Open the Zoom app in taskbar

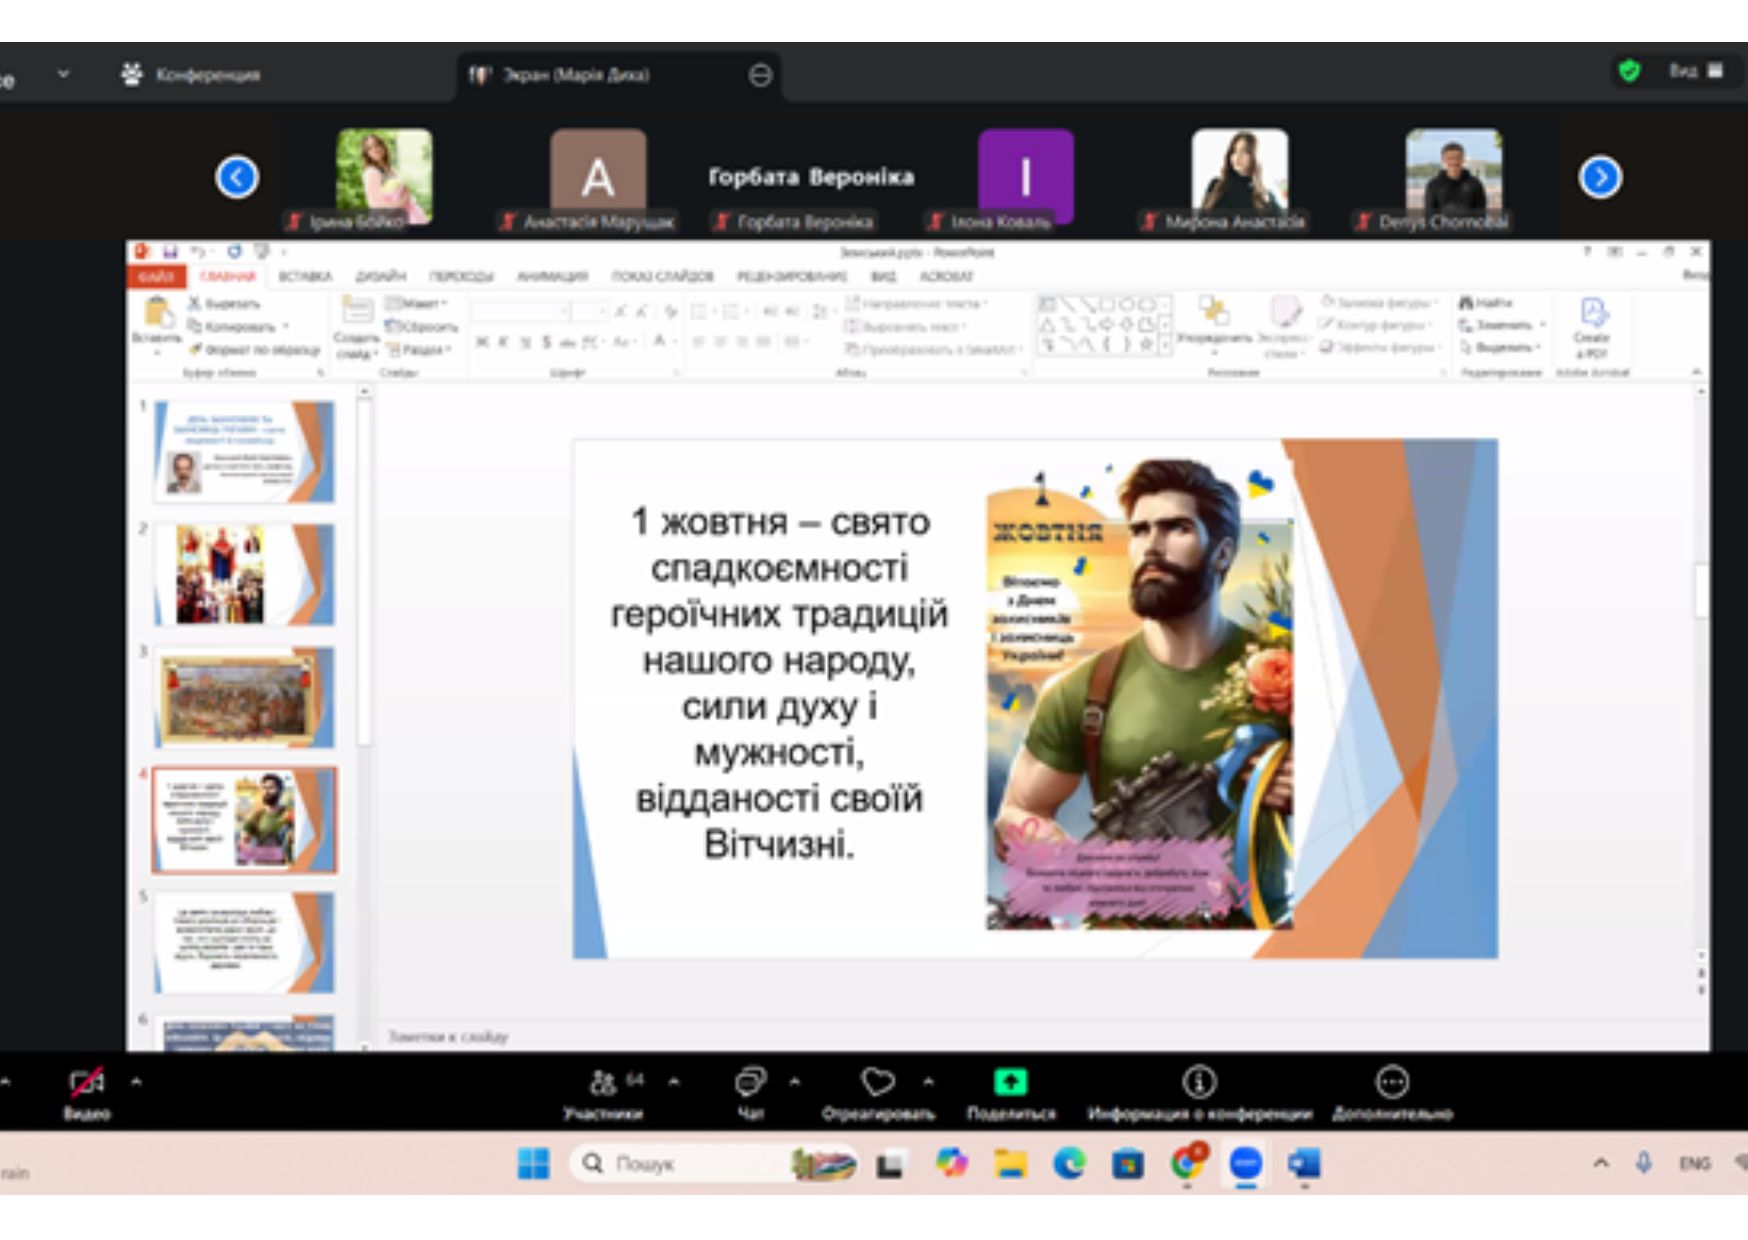(x=1245, y=1164)
